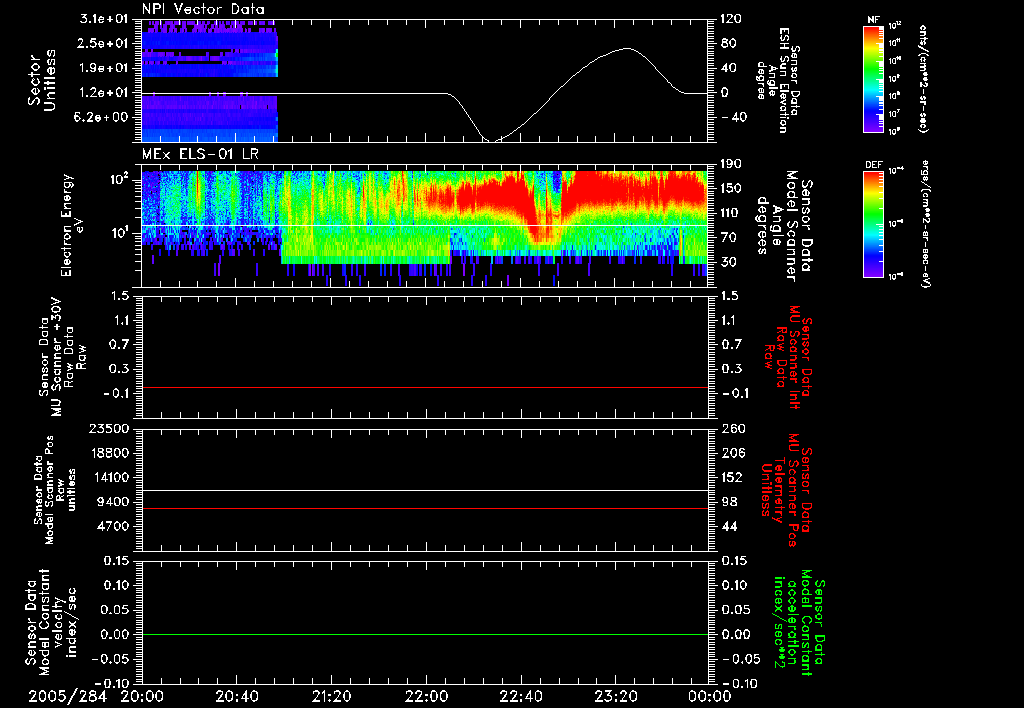Click the '00:00' time axis label
The height and width of the screenshot is (708, 1024).
click(710, 696)
